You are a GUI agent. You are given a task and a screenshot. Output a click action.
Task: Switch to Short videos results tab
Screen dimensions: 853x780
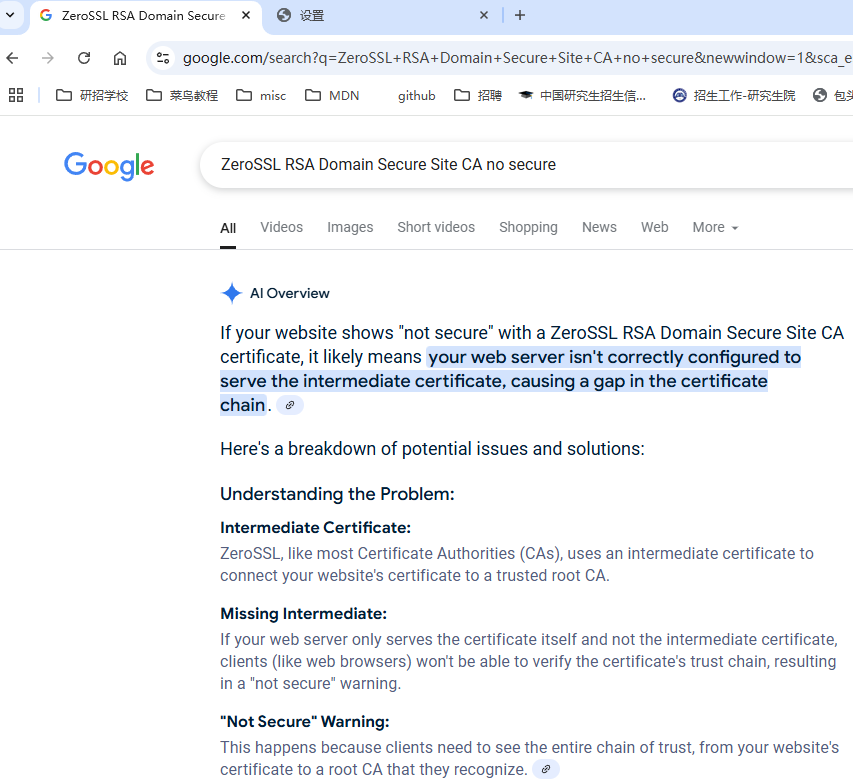click(x=436, y=227)
